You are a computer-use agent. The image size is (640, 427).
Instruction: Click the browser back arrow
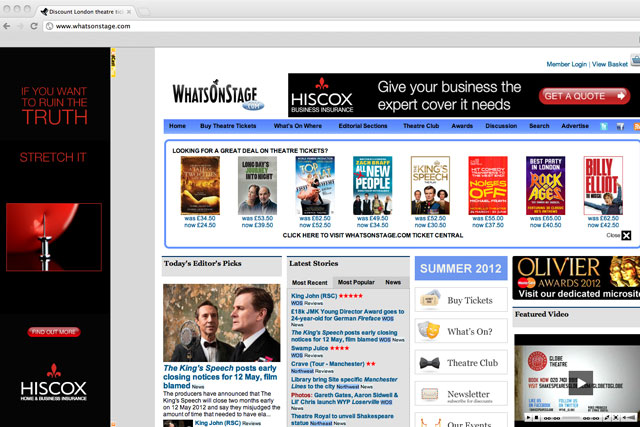click(x=7, y=26)
